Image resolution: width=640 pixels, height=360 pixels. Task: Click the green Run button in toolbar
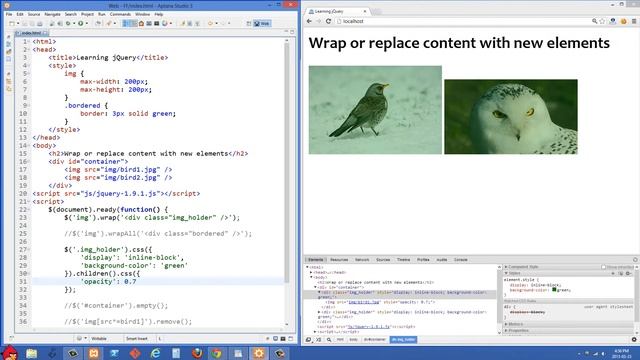tap(81, 24)
